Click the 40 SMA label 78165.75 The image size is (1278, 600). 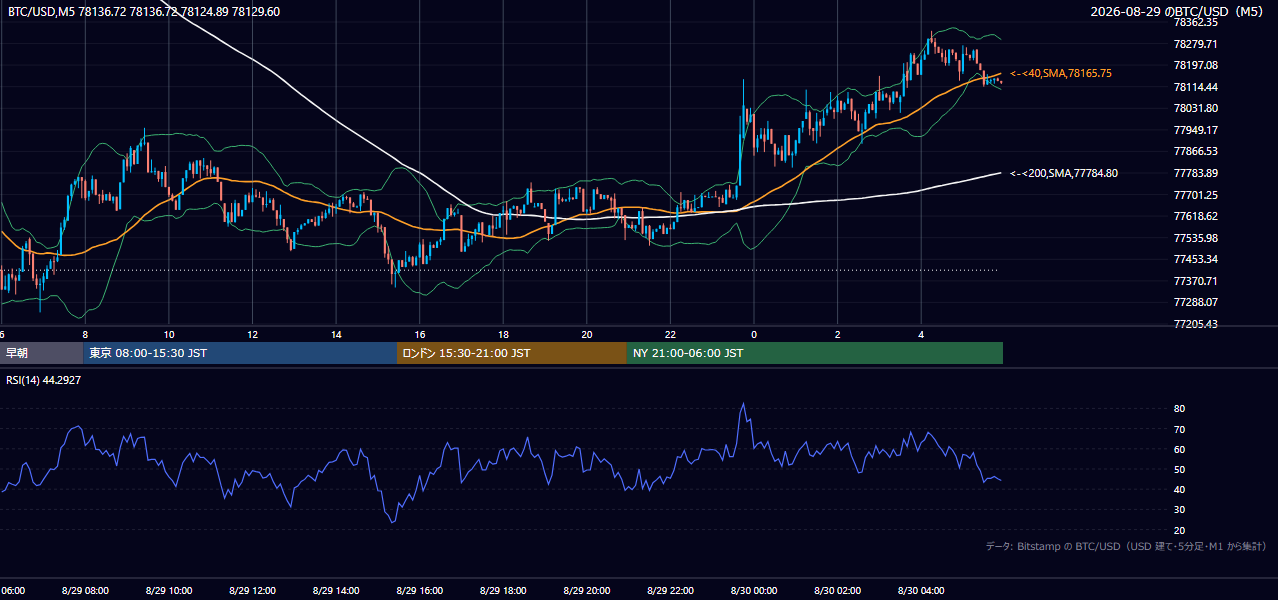point(1061,74)
